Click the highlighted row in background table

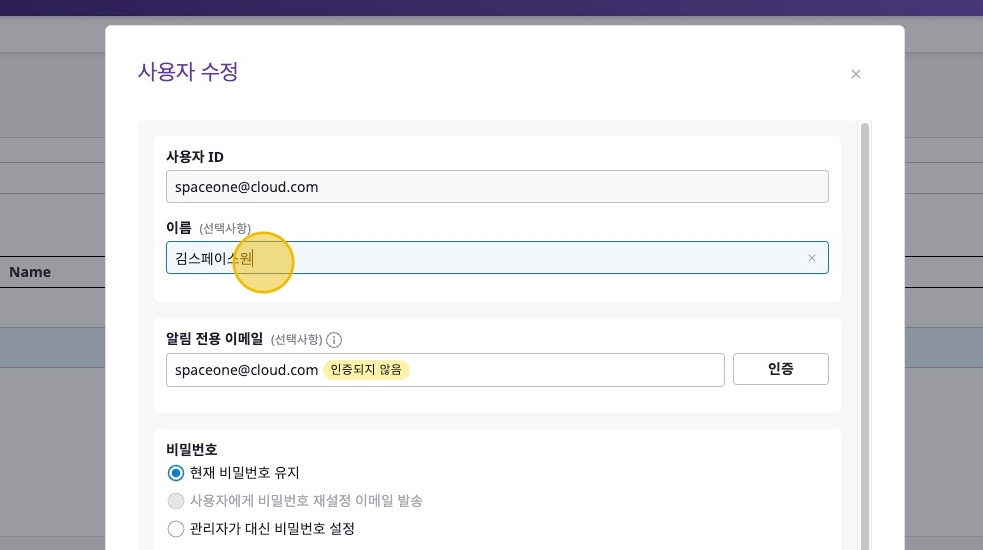coord(50,346)
